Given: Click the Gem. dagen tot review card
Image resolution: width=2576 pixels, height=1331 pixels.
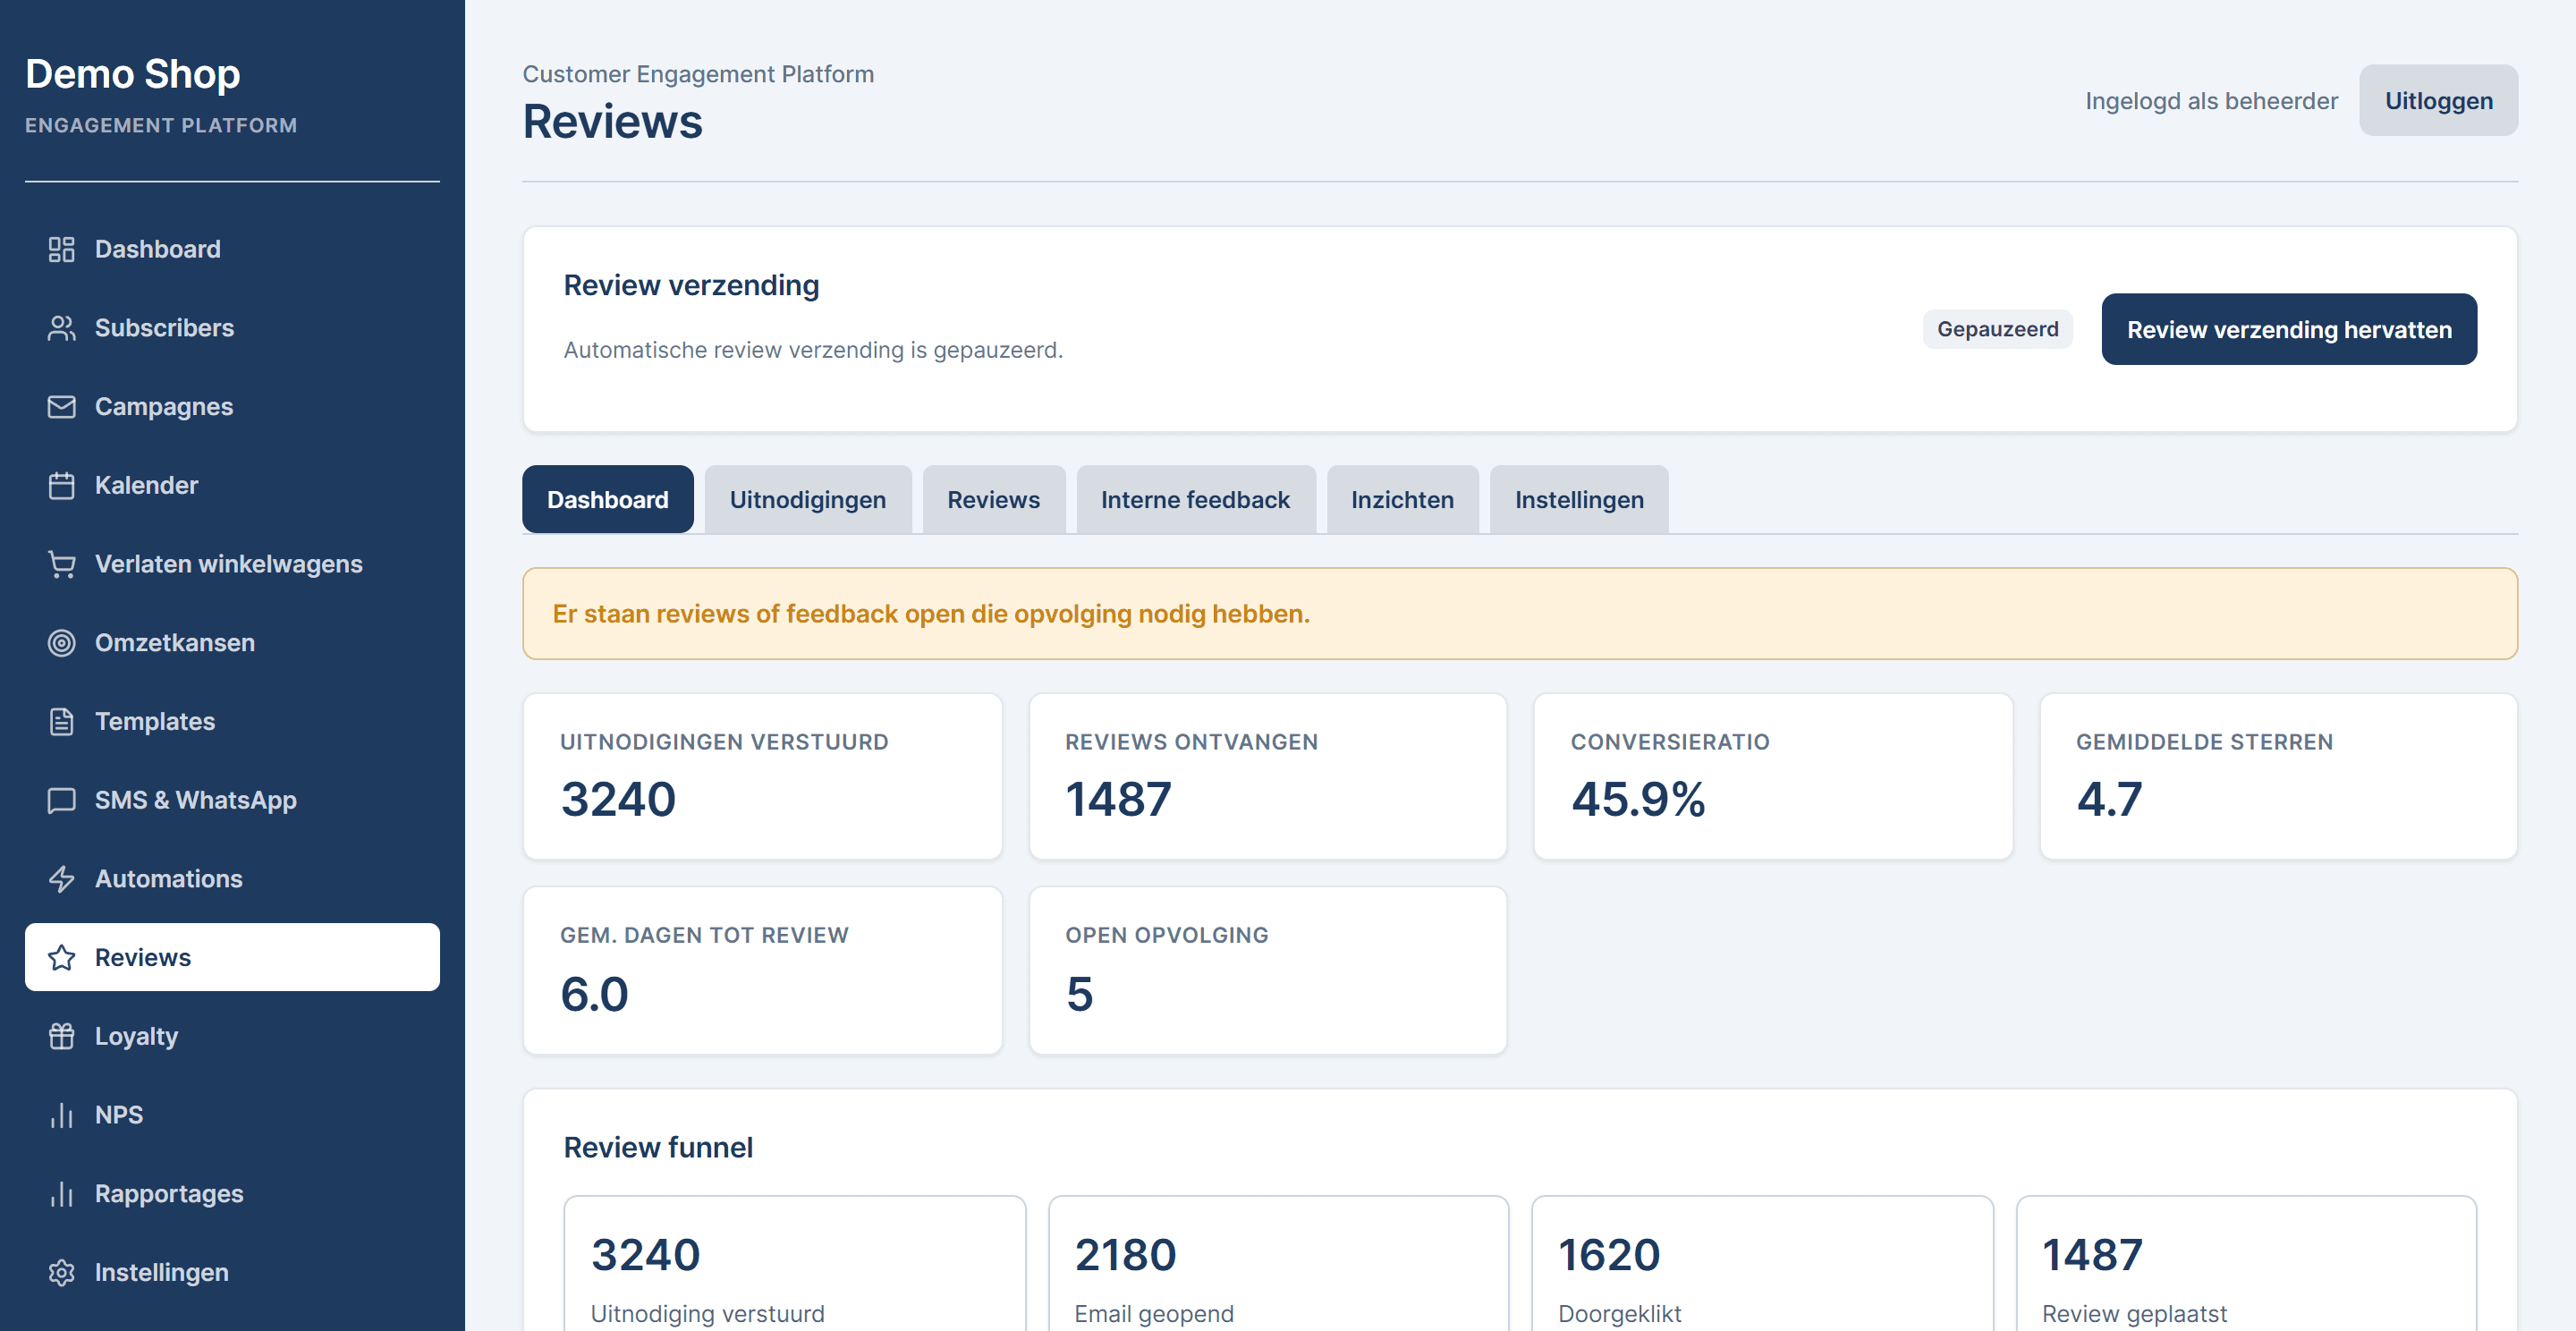Looking at the screenshot, I should tap(762, 970).
